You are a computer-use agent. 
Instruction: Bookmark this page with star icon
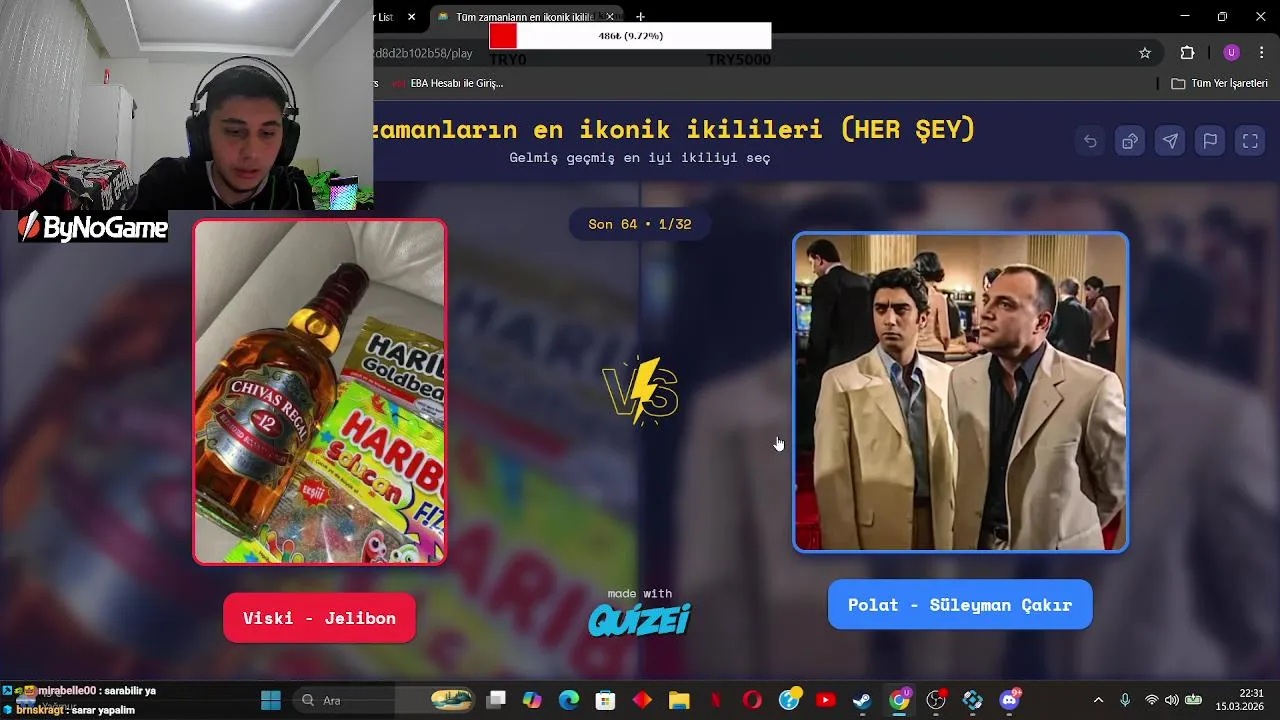coord(1145,53)
